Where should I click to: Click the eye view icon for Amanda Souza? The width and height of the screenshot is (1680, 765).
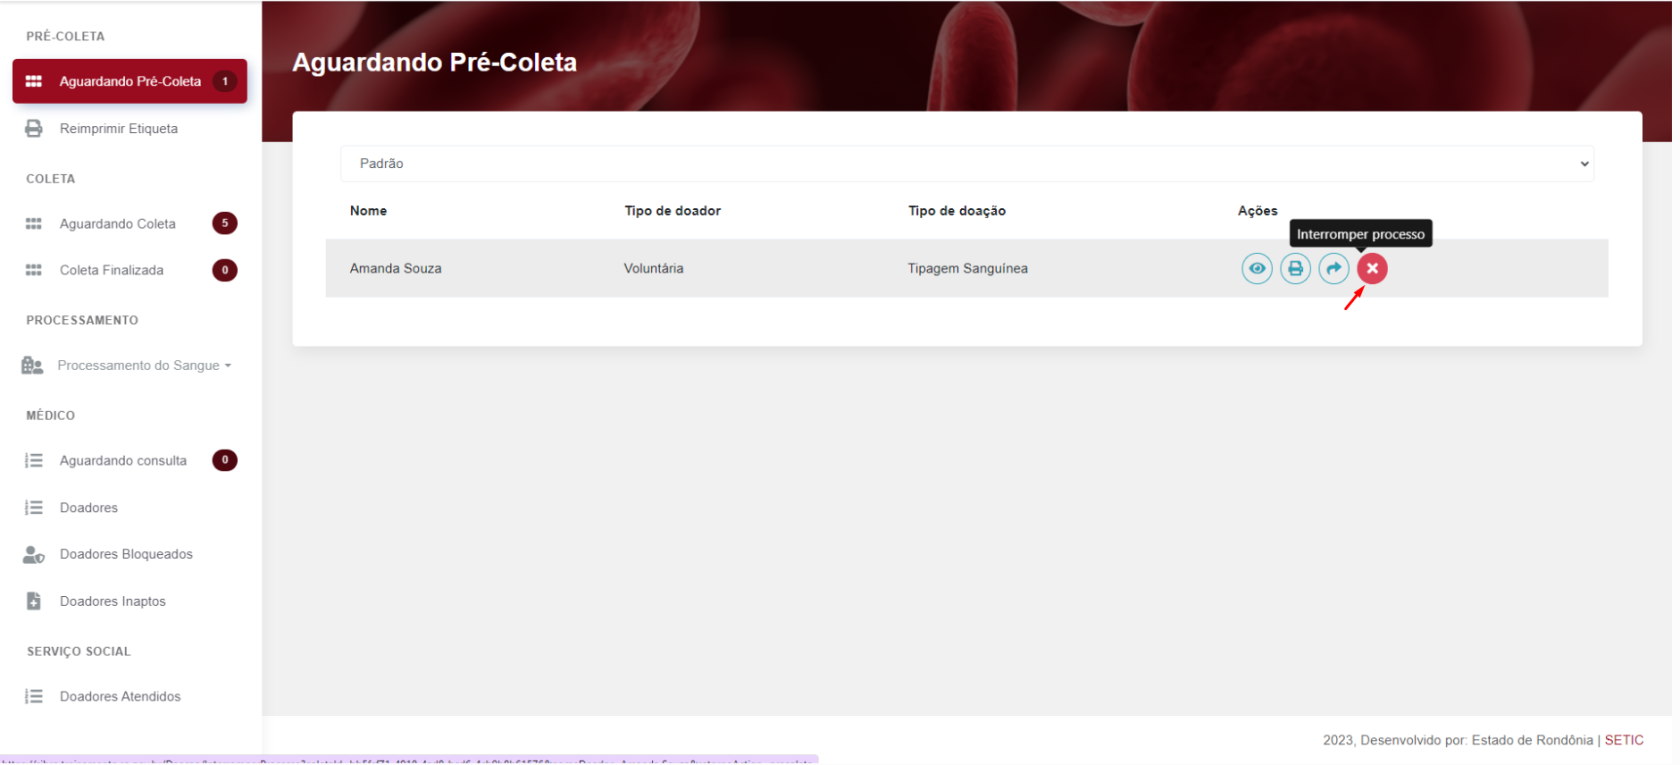pyautogui.click(x=1257, y=268)
